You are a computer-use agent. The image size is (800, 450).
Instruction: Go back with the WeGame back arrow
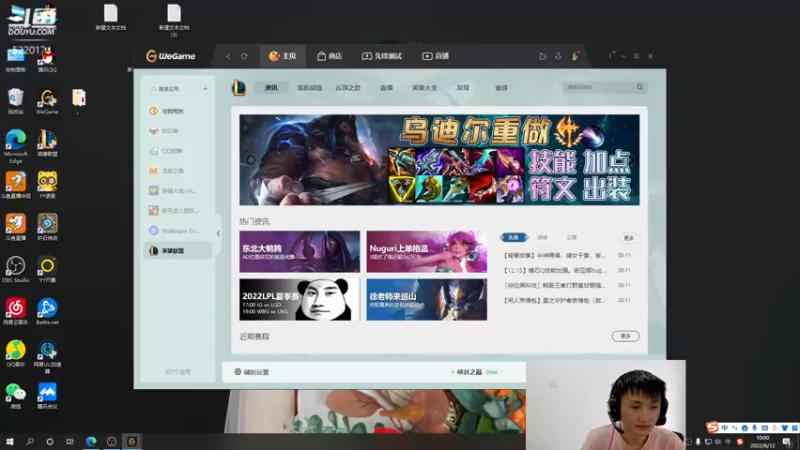[228, 56]
